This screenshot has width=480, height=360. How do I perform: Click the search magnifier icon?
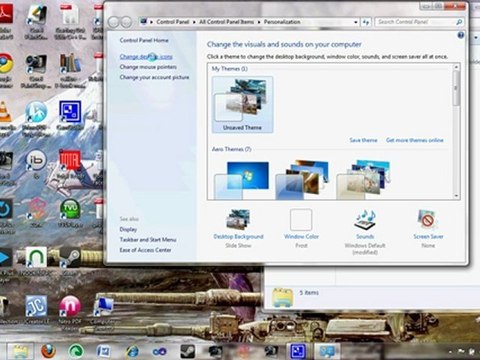click(459, 22)
